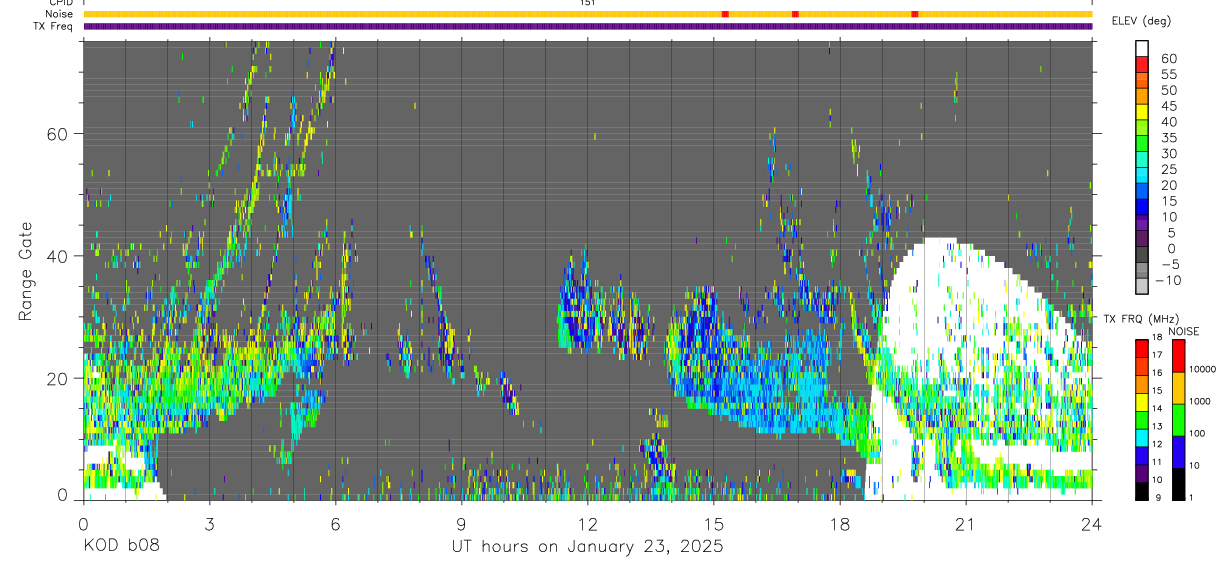Click the blue 10-100 NOISE bar segment

point(1178,451)
